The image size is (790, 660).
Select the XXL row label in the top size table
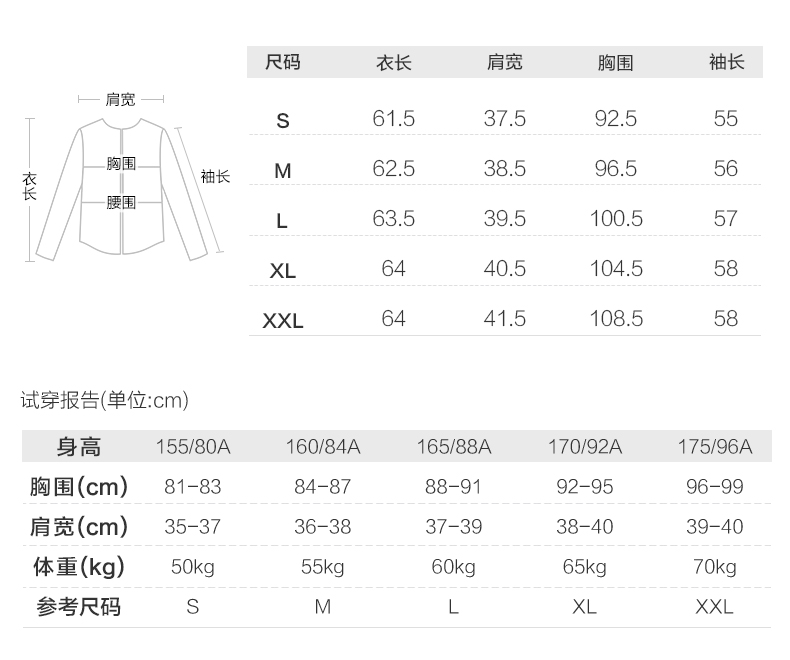283,321
